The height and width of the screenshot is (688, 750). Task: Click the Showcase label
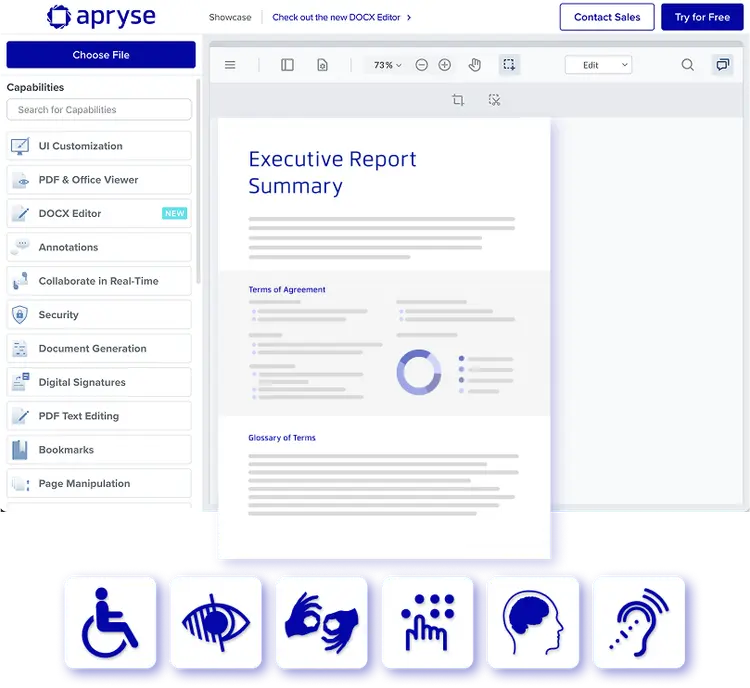click(230, 17)
